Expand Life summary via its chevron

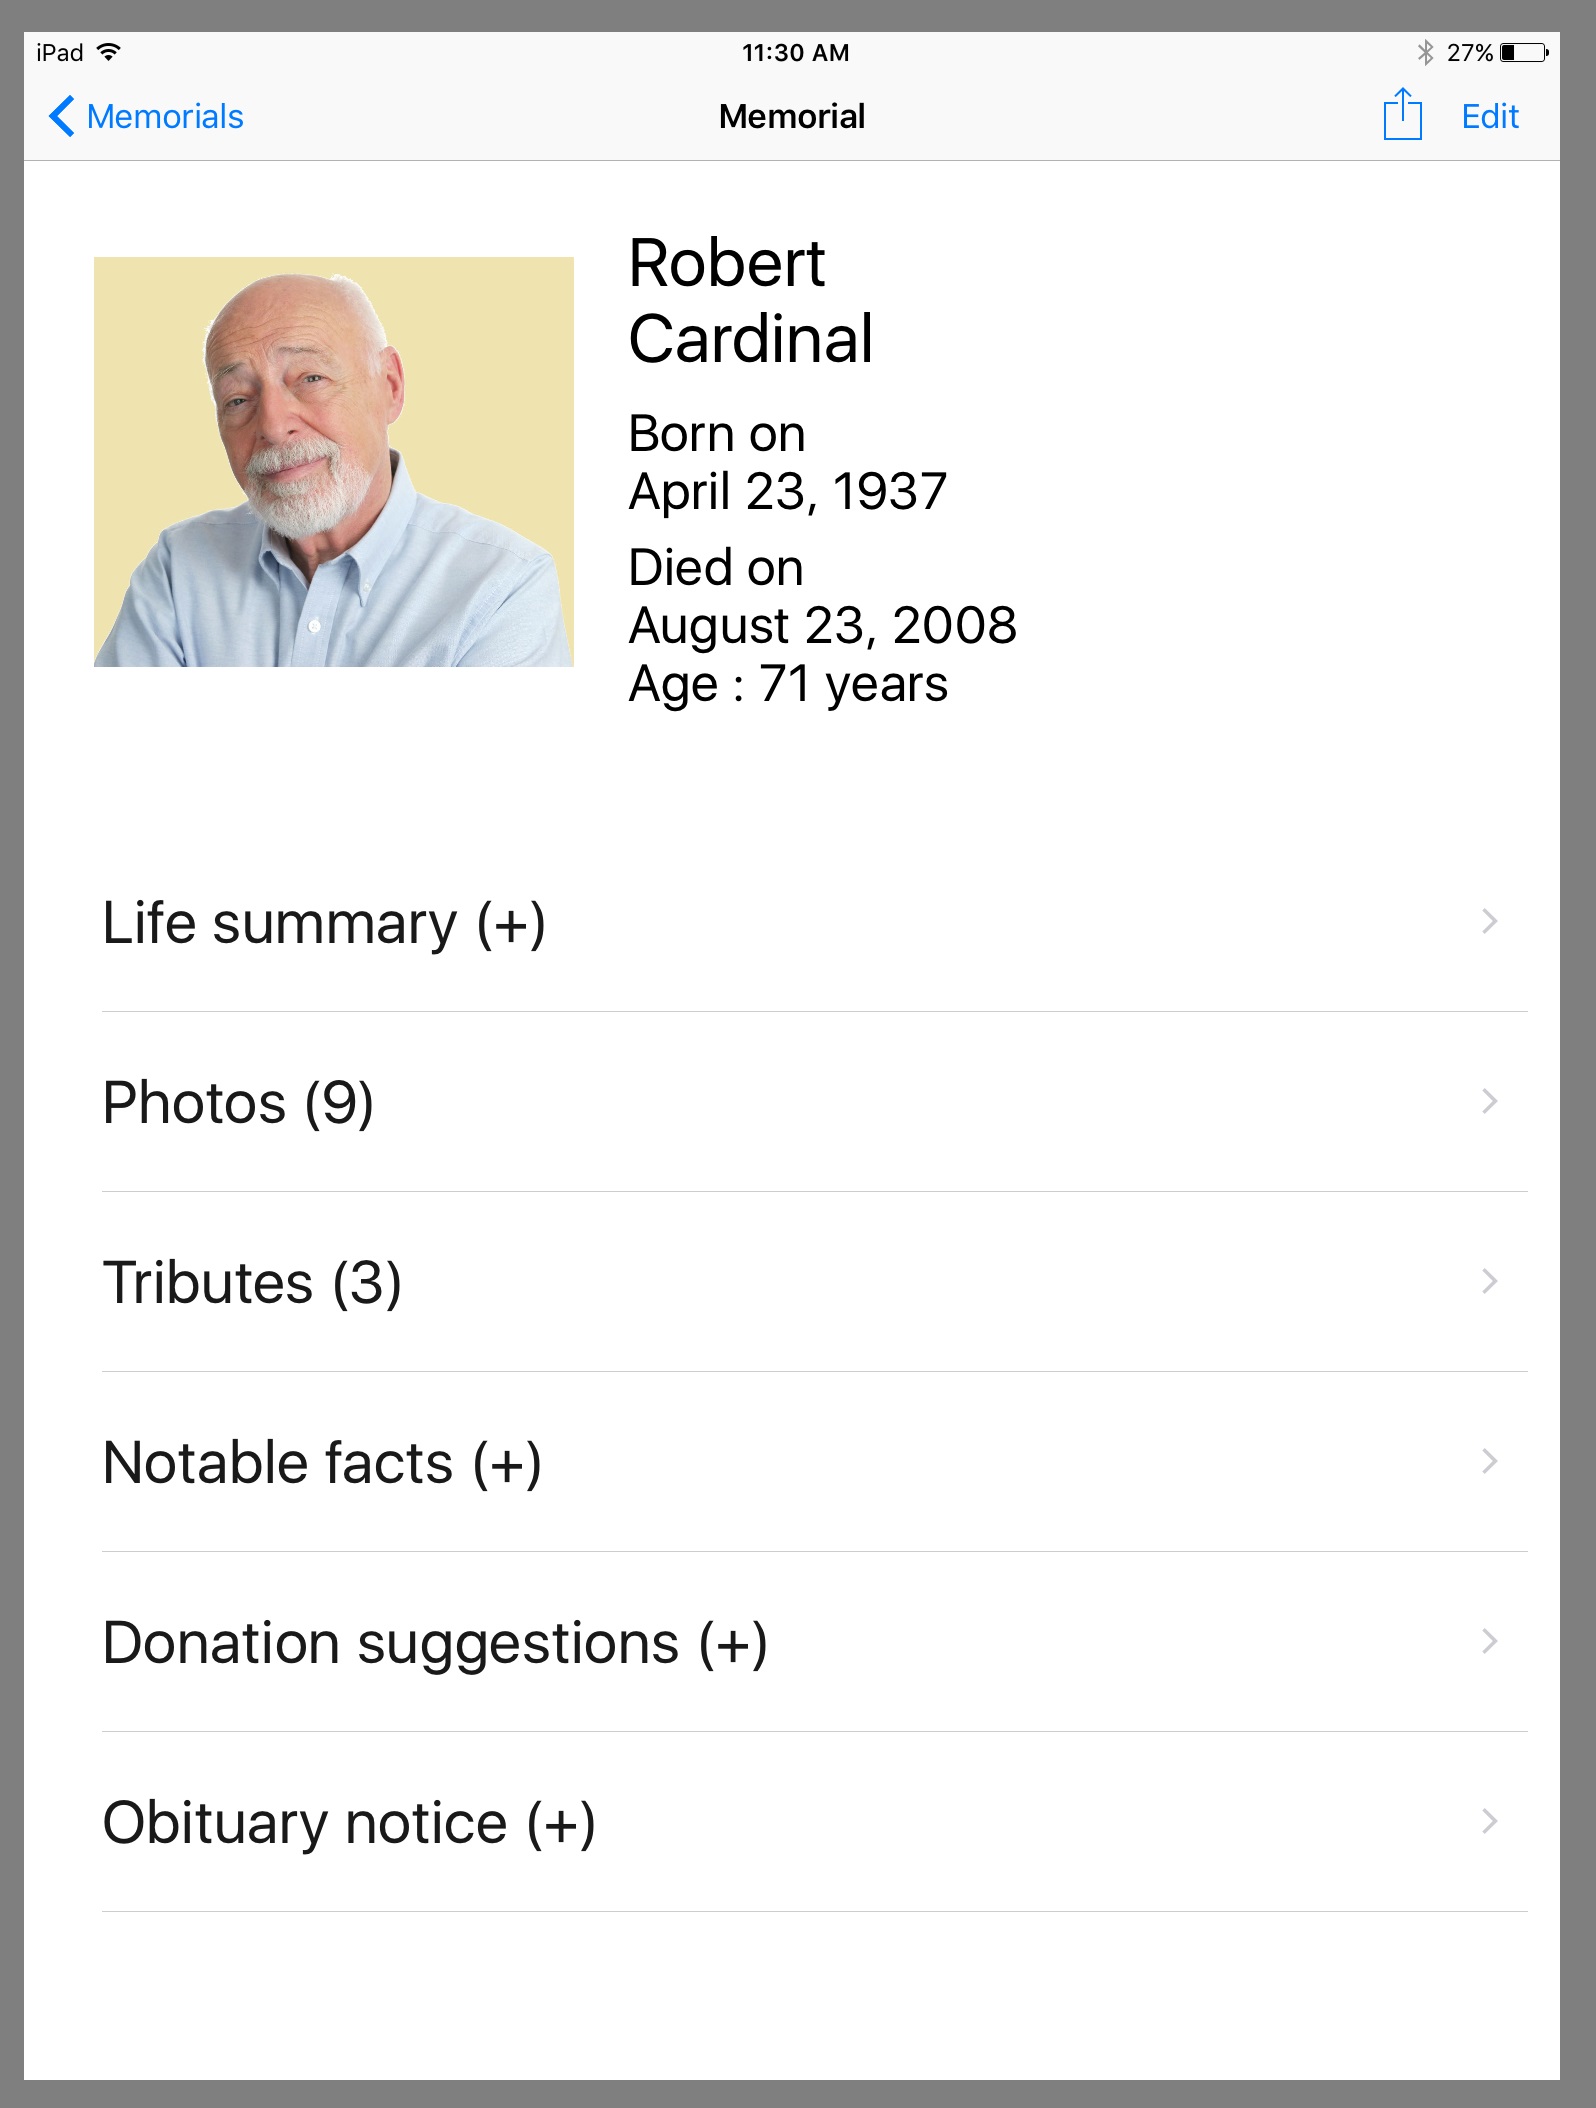click(1489, 921)
